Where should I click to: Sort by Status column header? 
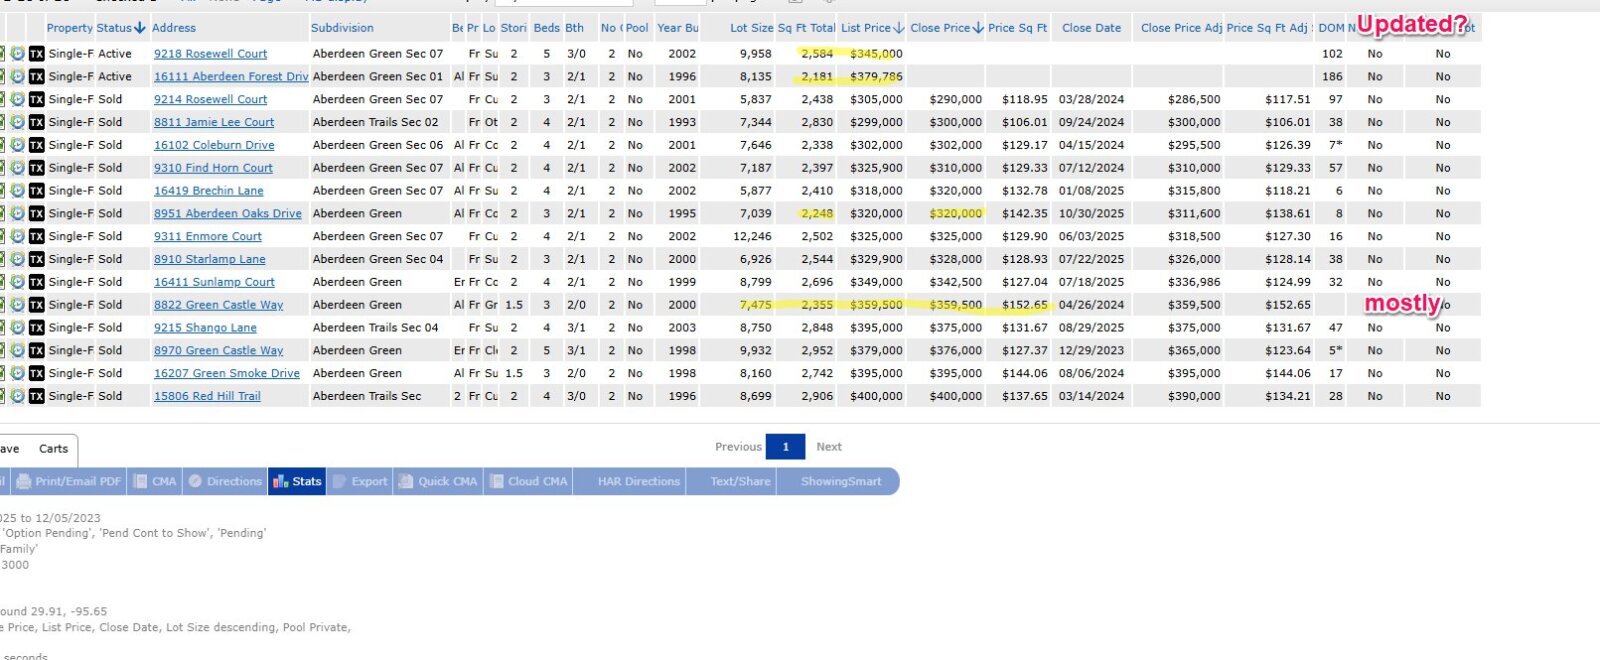(x=120, y=28)
